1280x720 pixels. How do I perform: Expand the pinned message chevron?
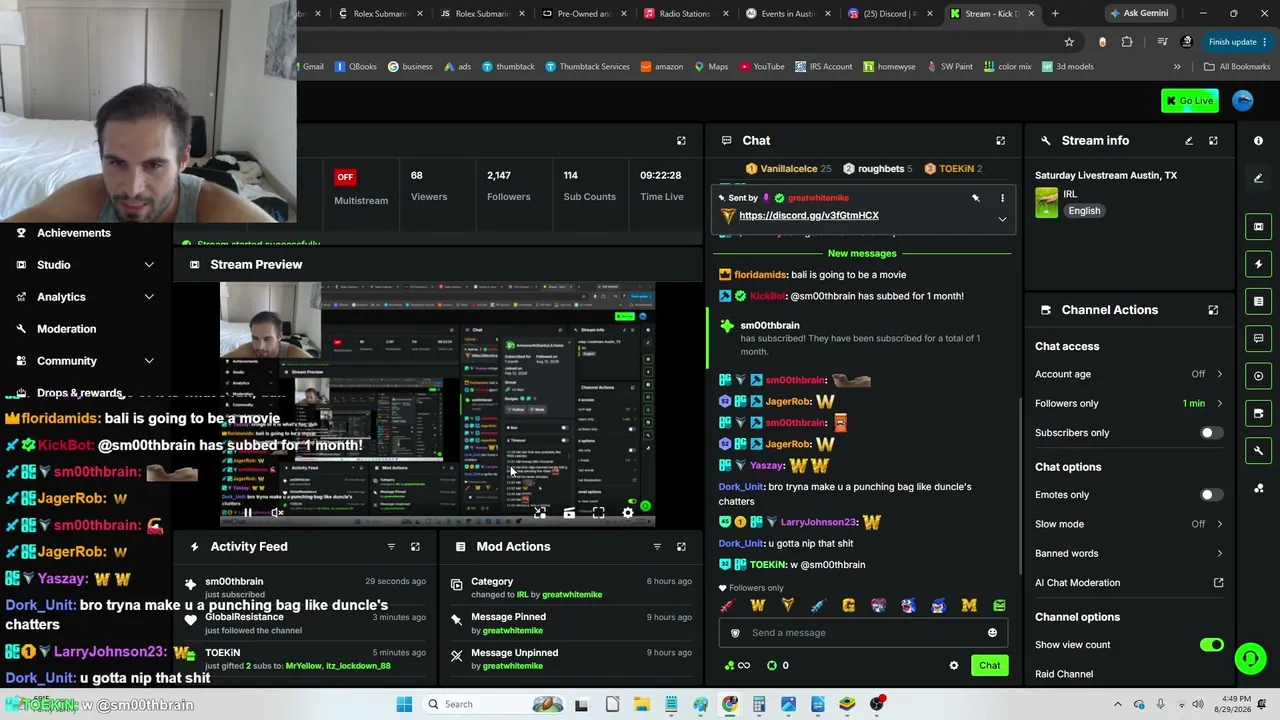tap(1002, 219)
